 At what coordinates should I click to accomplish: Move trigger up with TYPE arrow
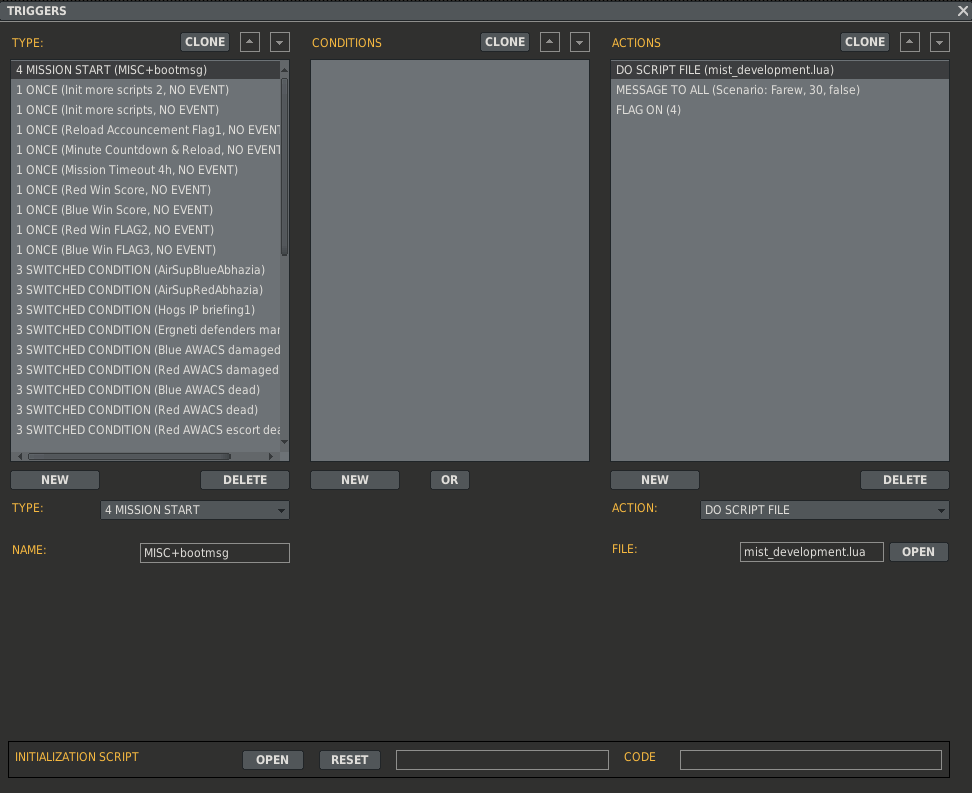point(249,42)
